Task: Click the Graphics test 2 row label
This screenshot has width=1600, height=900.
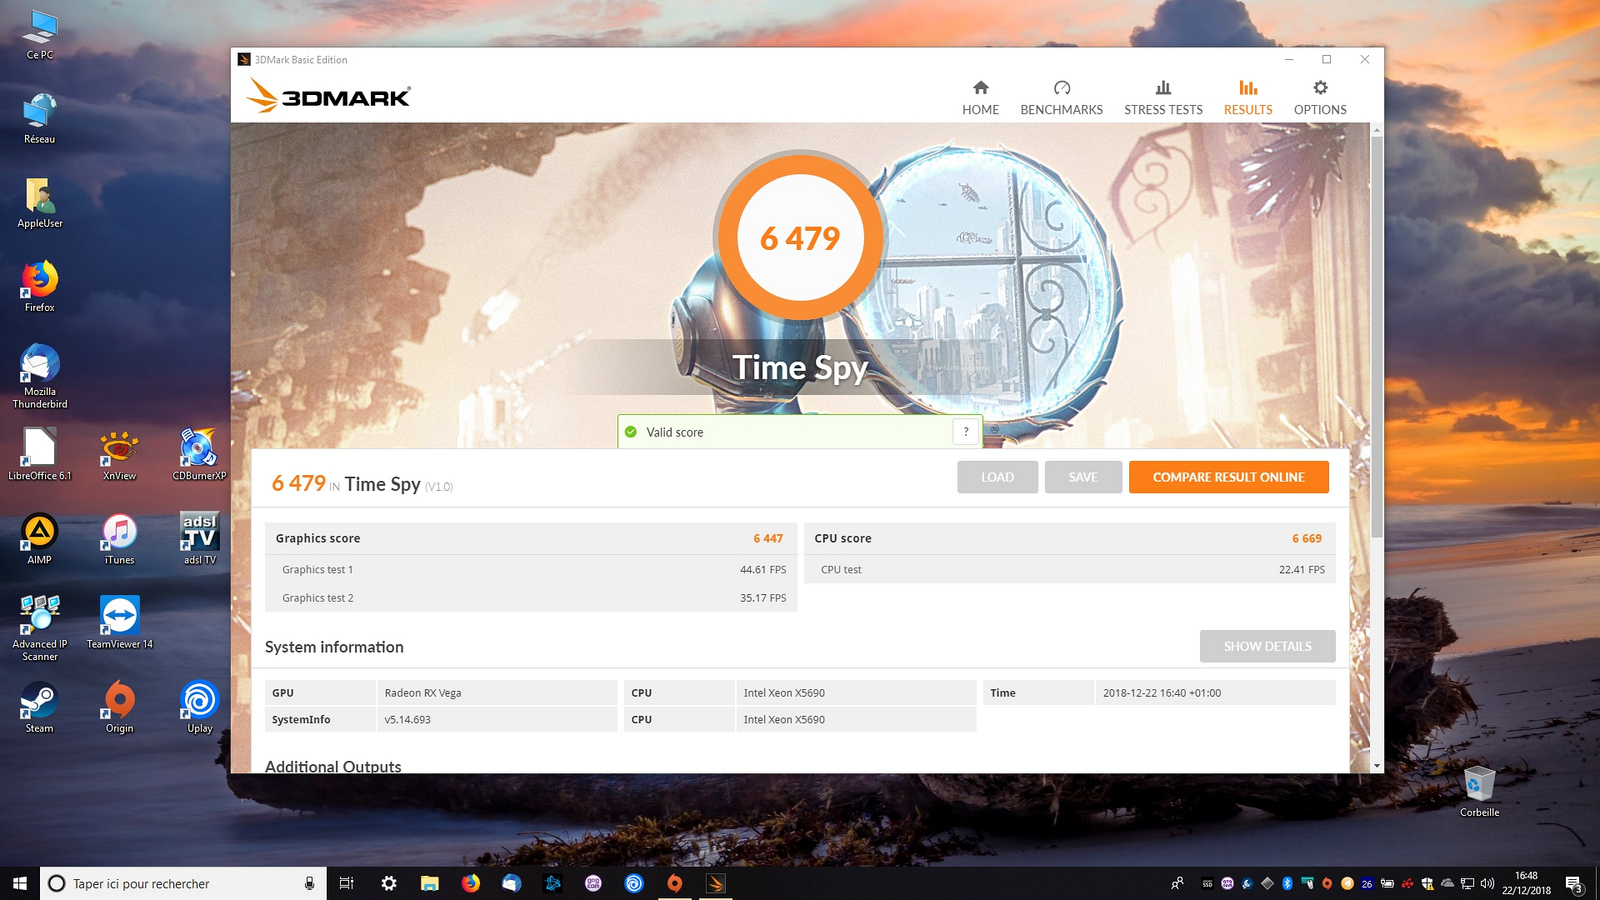Action: [318, 598]
